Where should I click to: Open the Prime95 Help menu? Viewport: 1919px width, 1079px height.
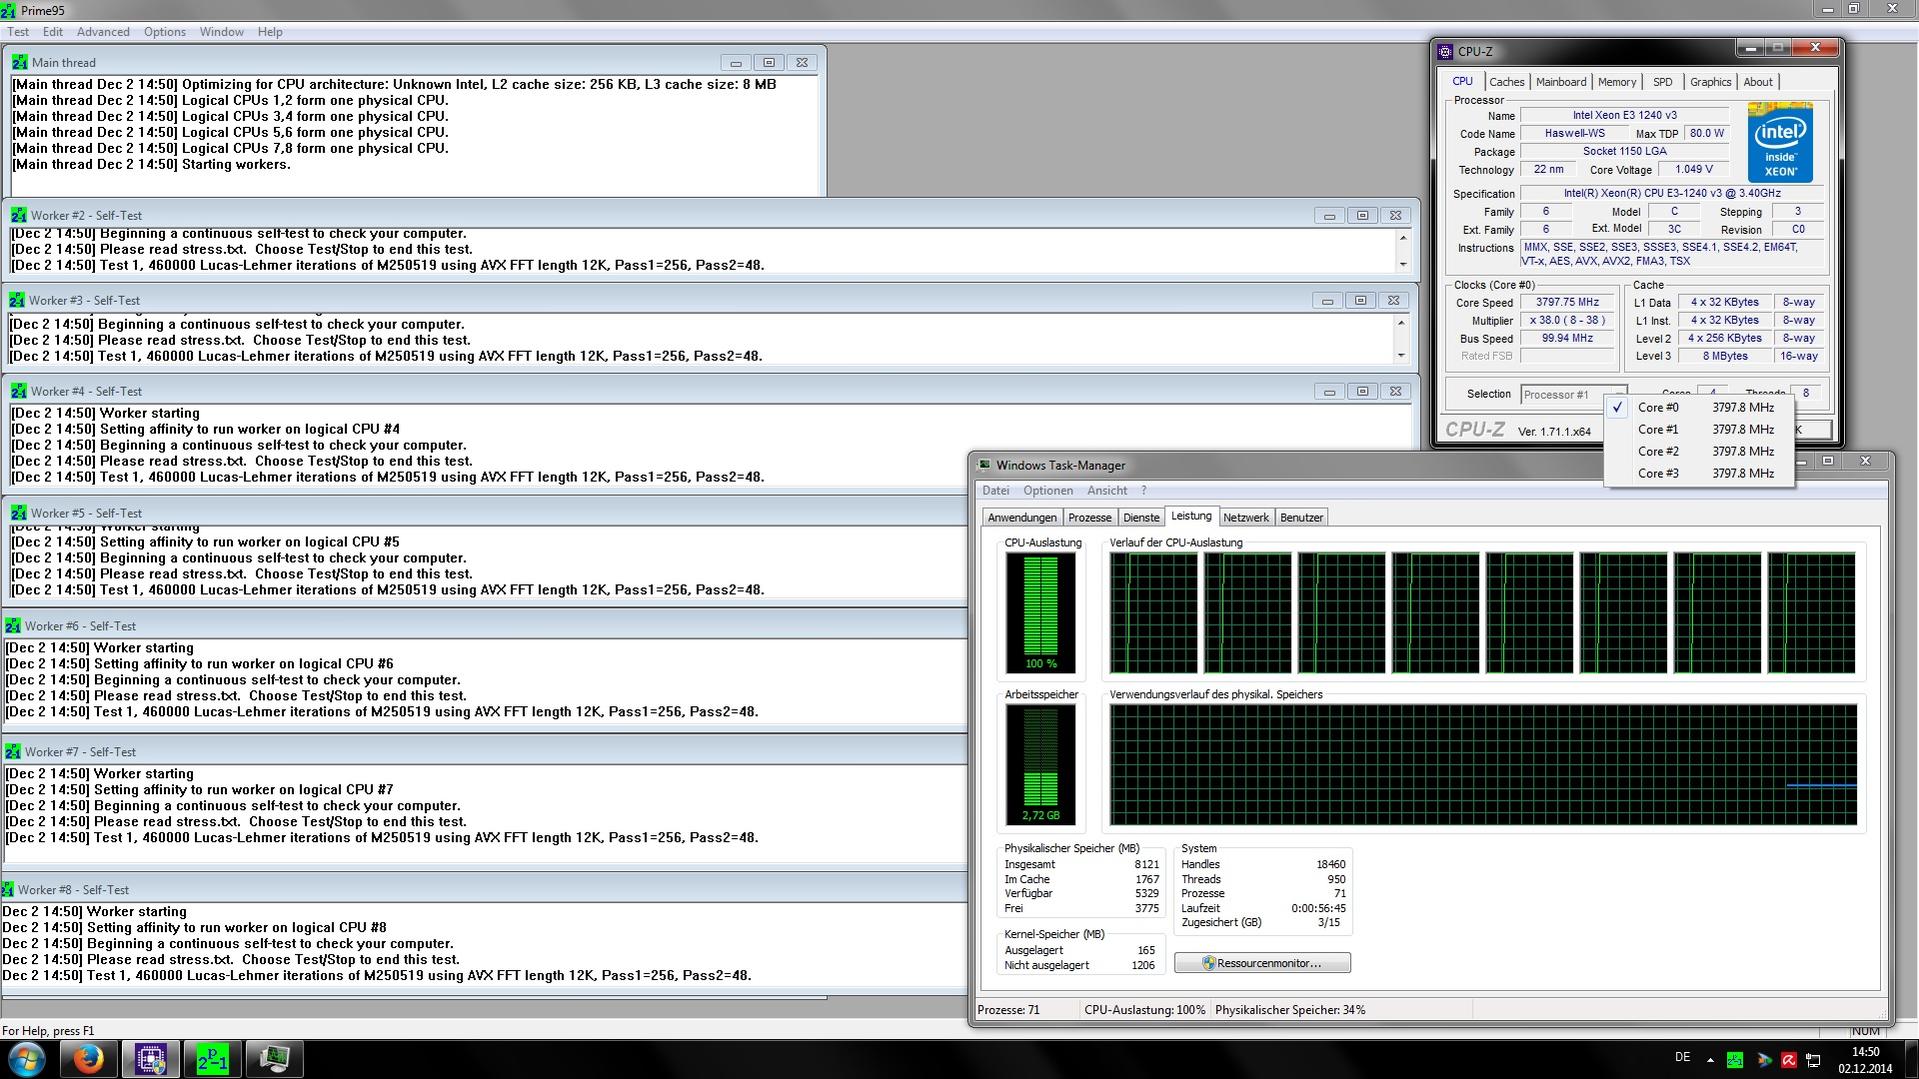(x=270, y=32)
